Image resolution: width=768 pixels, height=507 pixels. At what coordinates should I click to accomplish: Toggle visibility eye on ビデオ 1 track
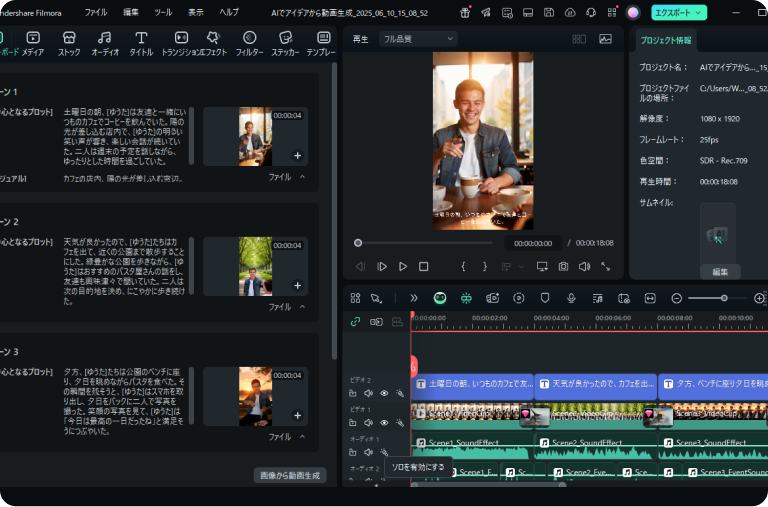click(x=384, y=422)
